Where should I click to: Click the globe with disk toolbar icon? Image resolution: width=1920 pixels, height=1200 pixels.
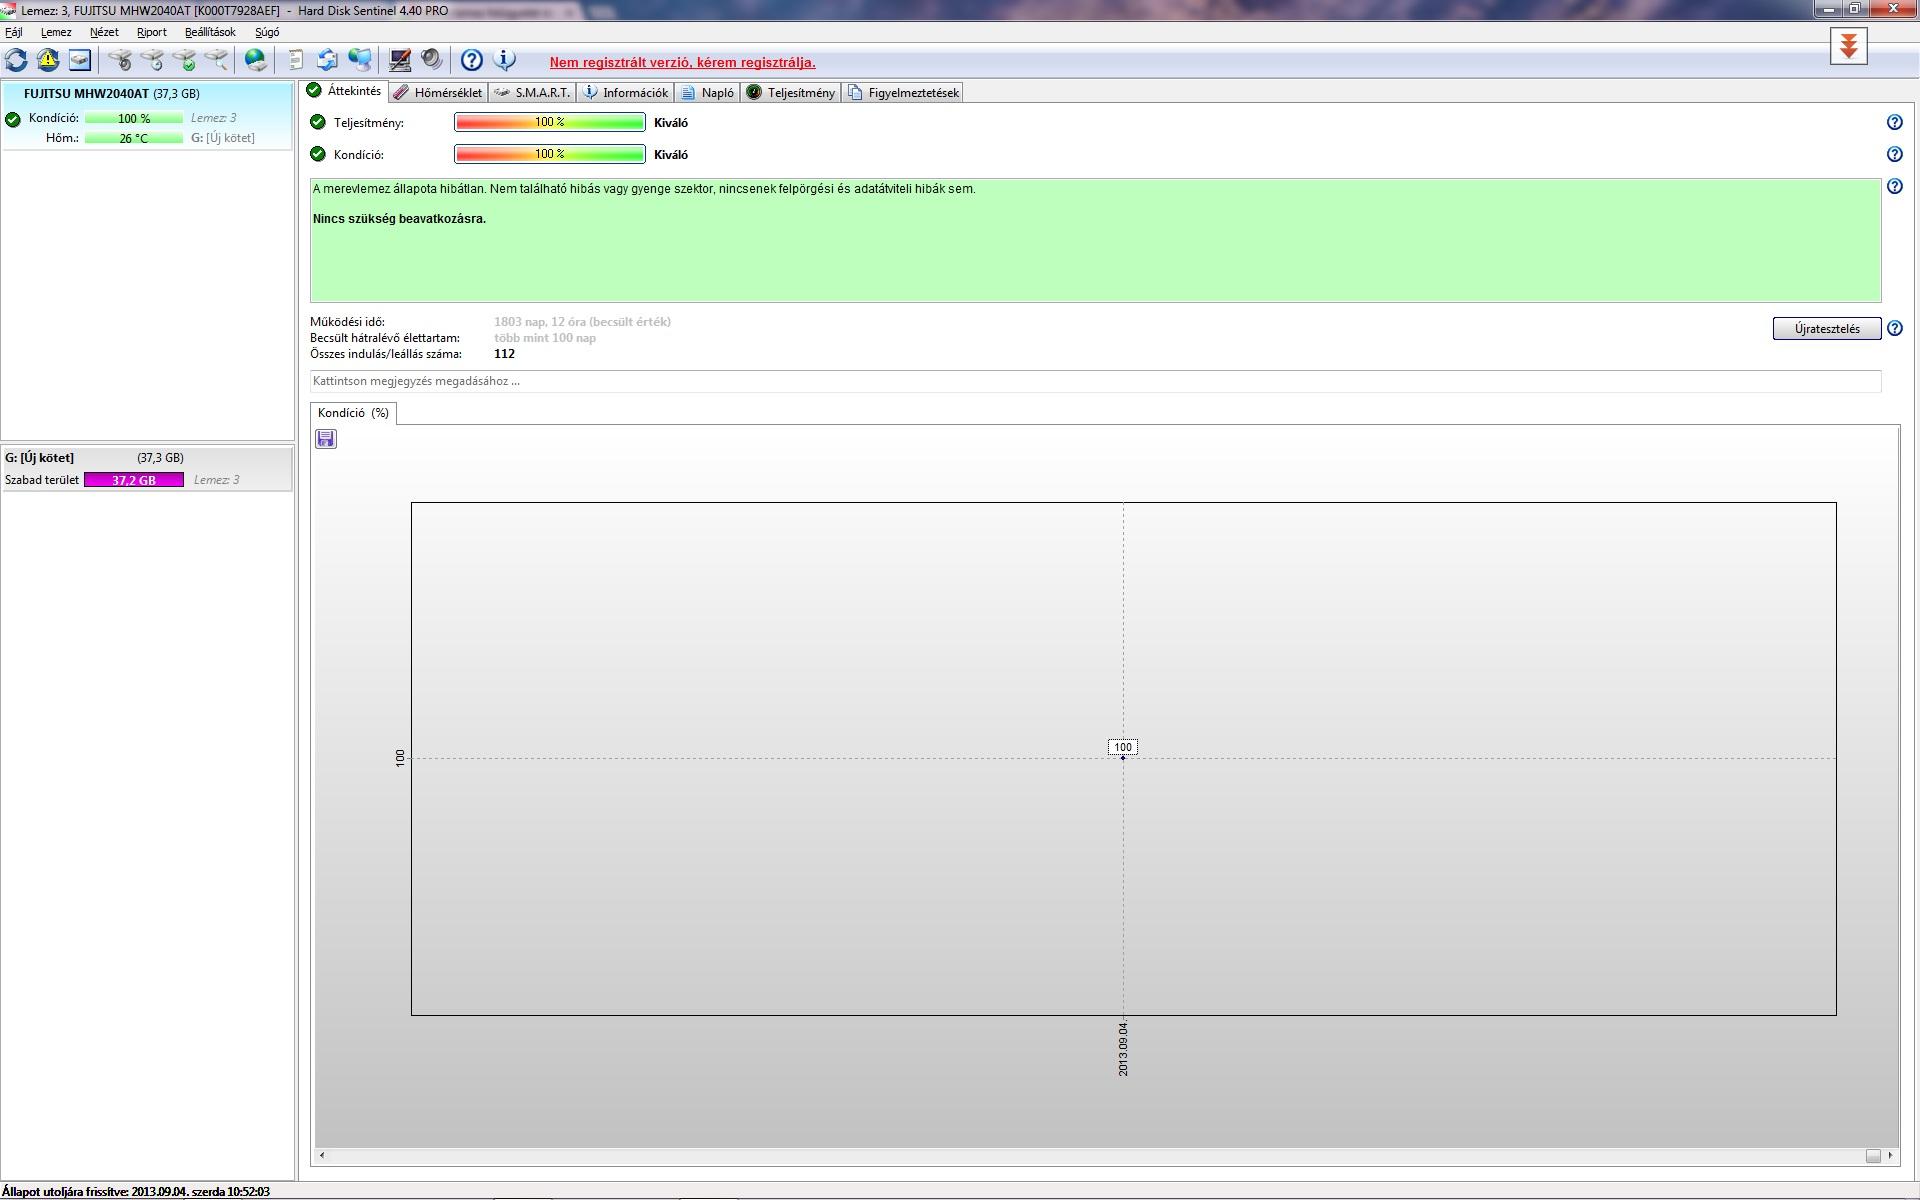[x=256, y=61]
